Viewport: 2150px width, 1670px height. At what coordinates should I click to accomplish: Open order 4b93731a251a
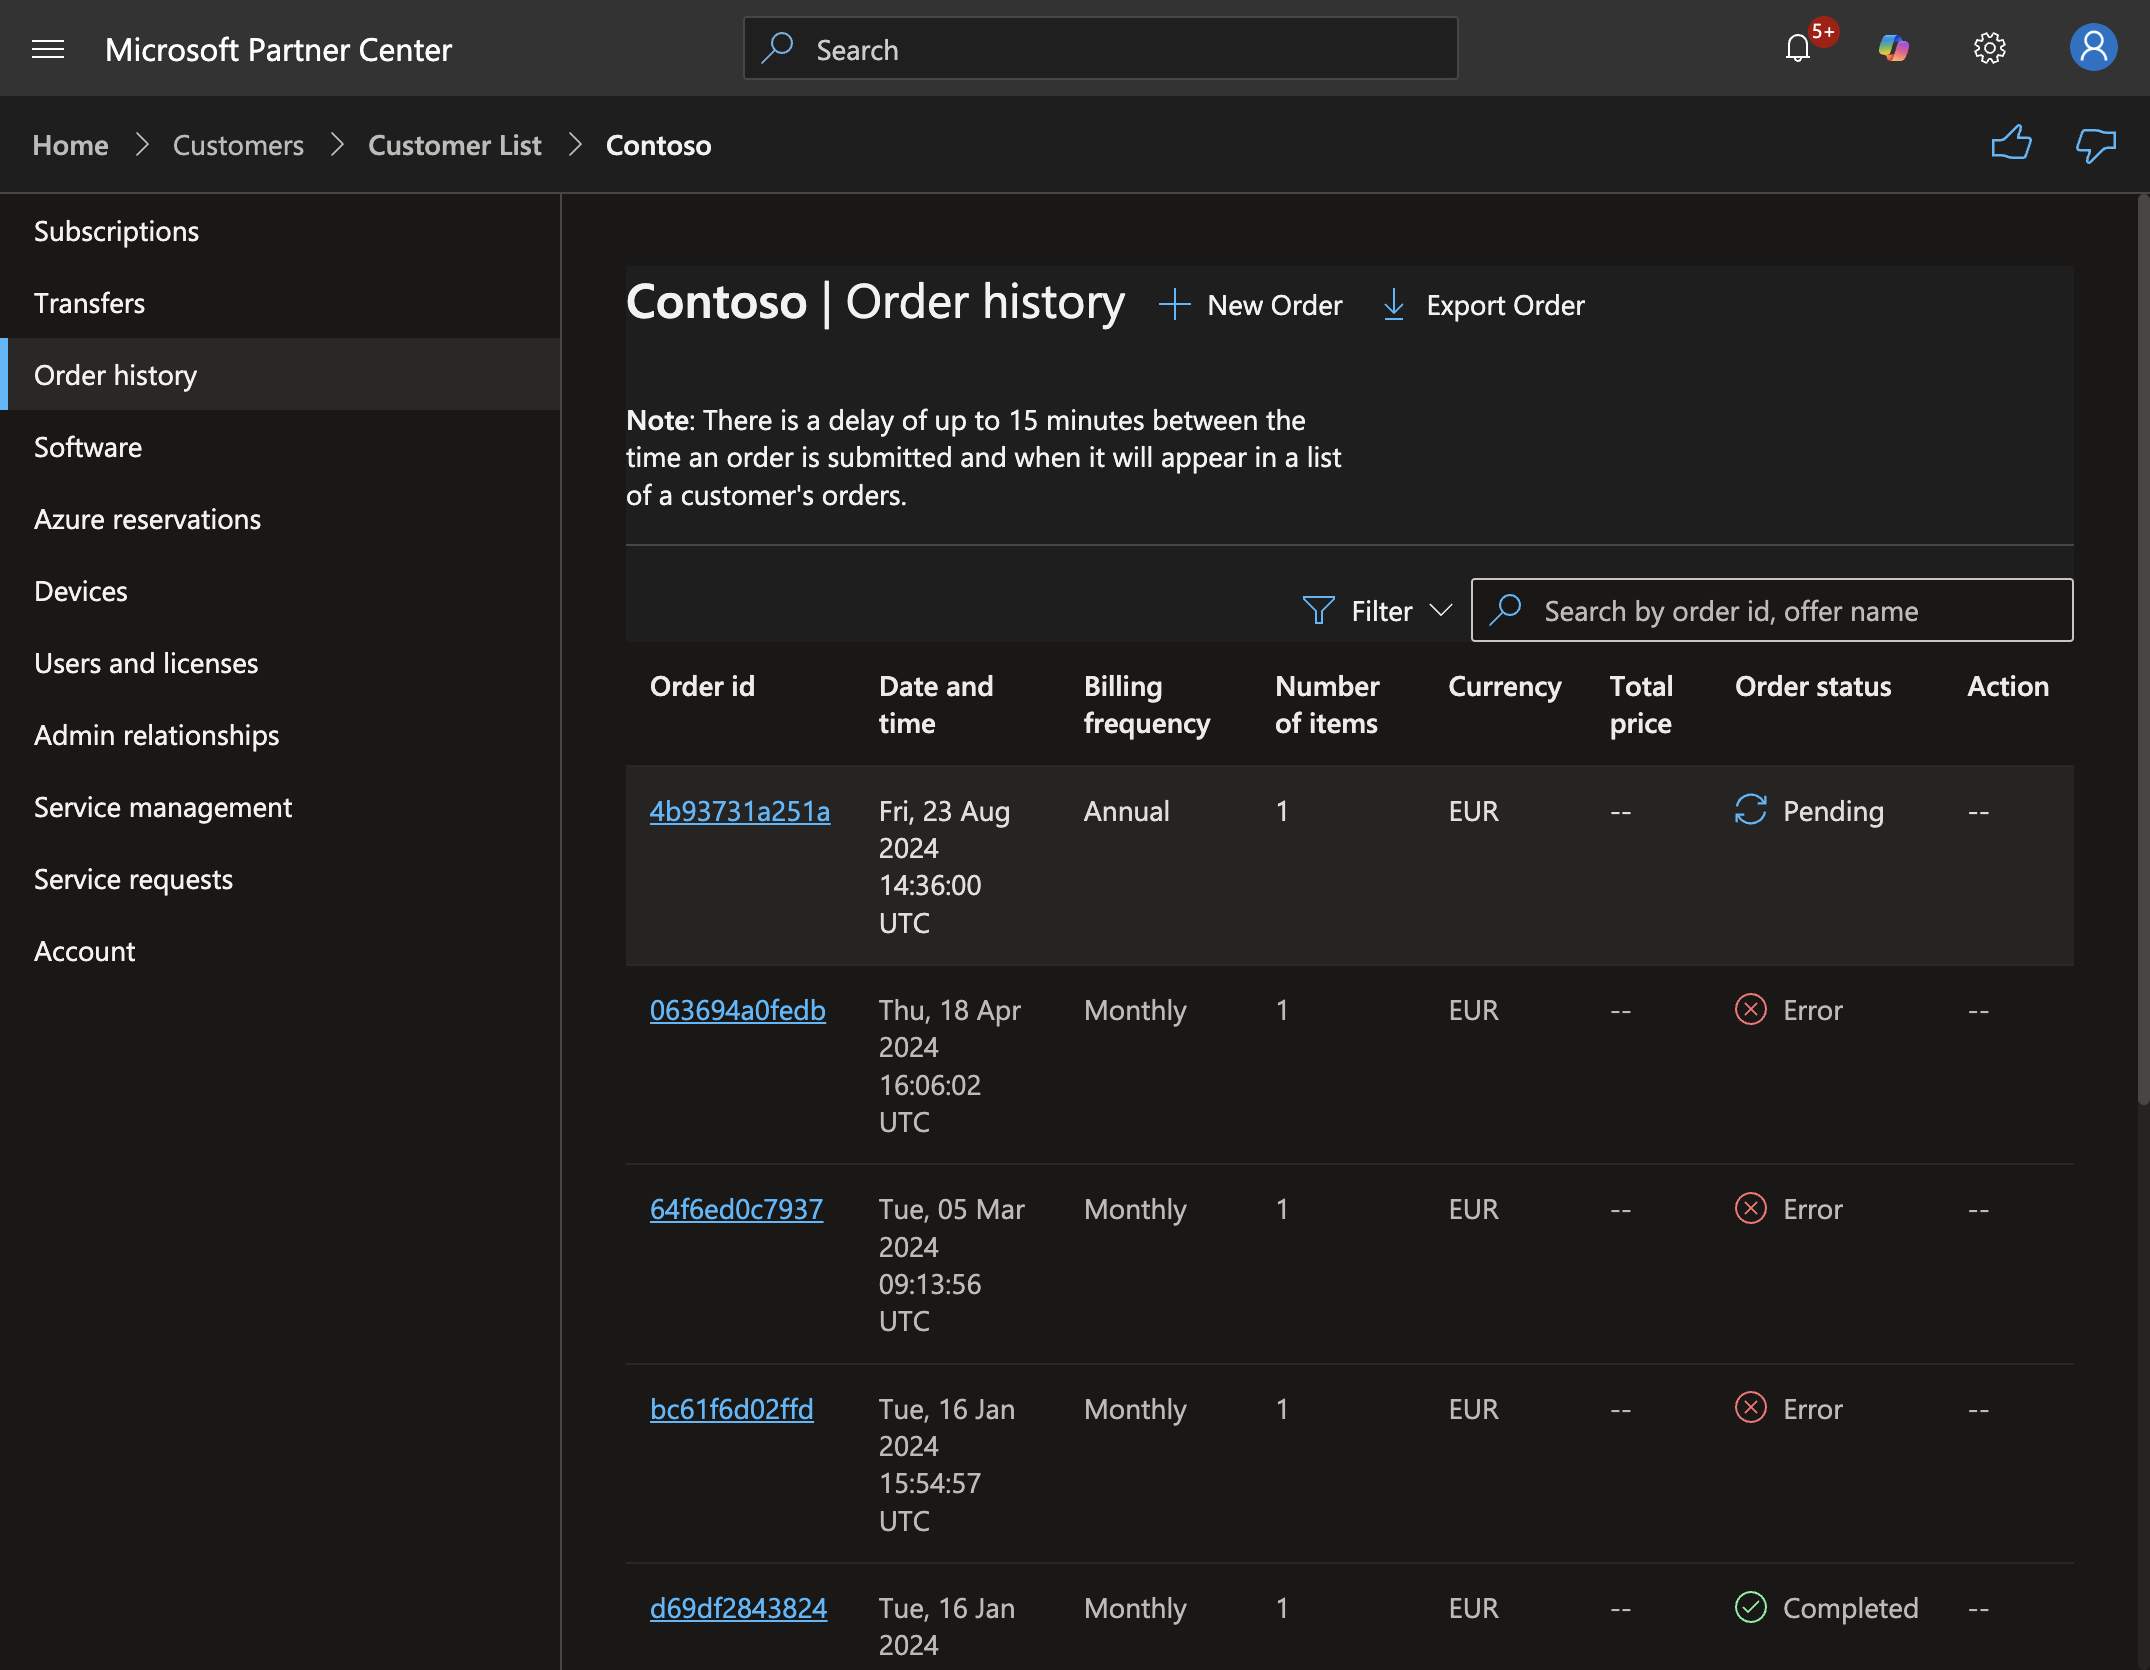[x=740, y=811]
